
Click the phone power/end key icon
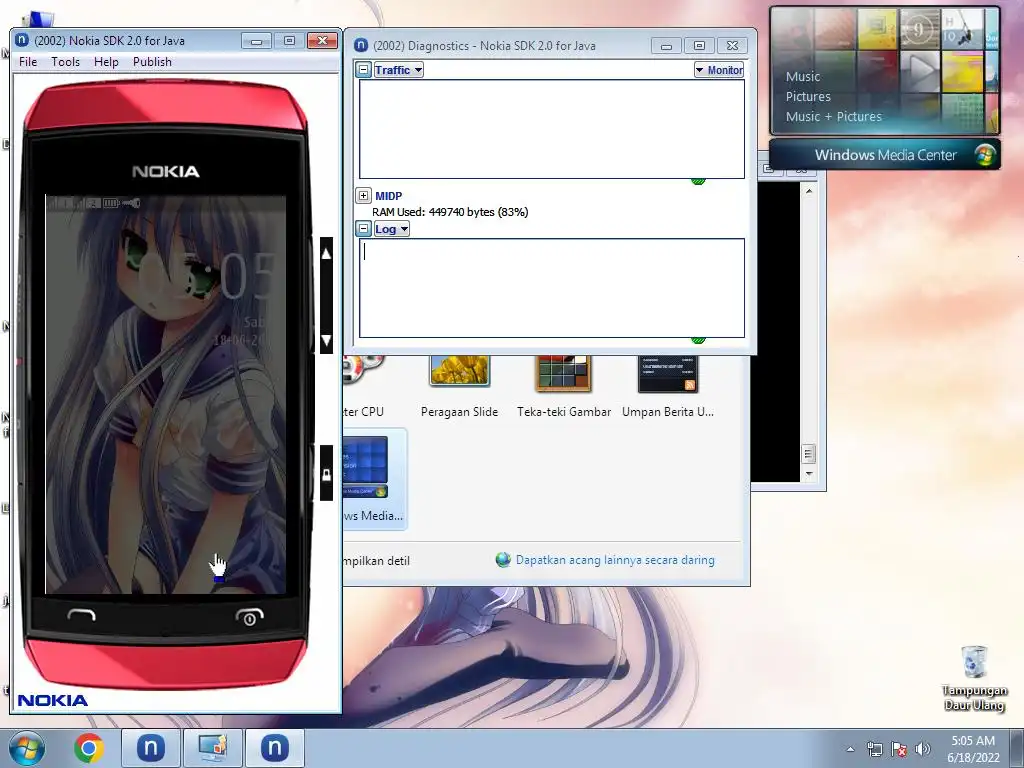[249, 616]
